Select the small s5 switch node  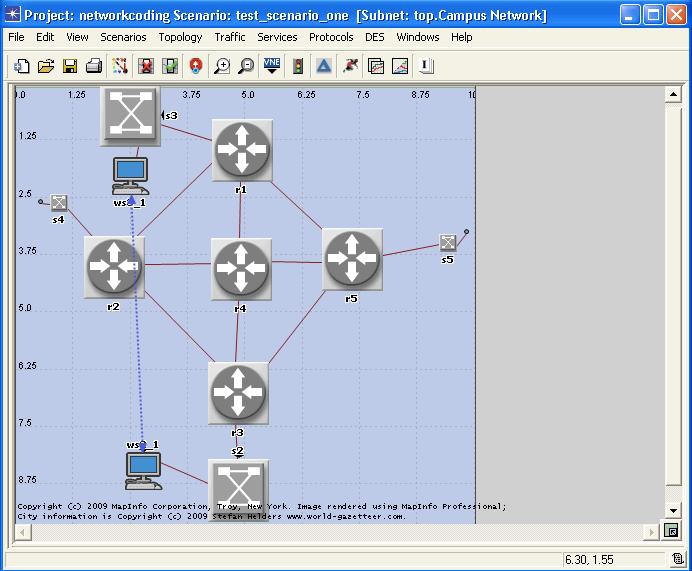pyautogui.click(x=448, y=243)
